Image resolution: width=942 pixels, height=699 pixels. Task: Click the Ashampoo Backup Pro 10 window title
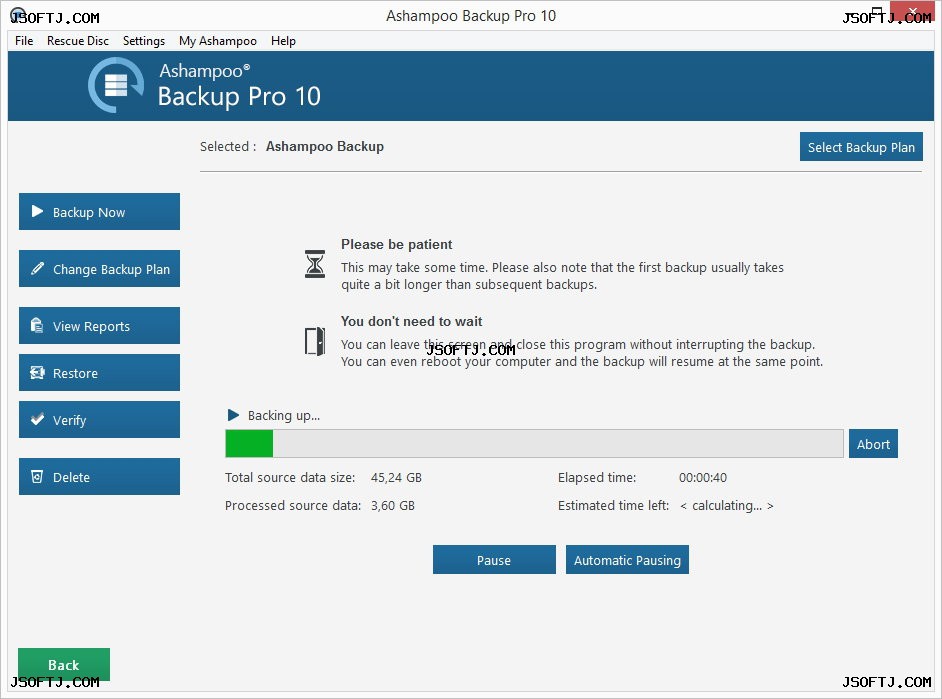471,16
